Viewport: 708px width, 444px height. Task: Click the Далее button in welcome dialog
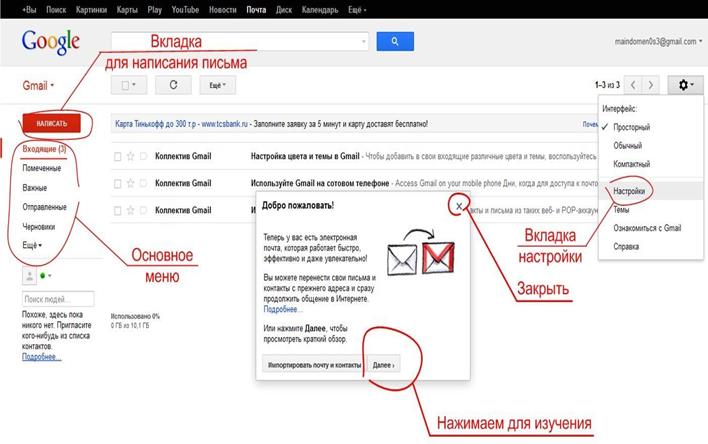(x=383, y=365)
